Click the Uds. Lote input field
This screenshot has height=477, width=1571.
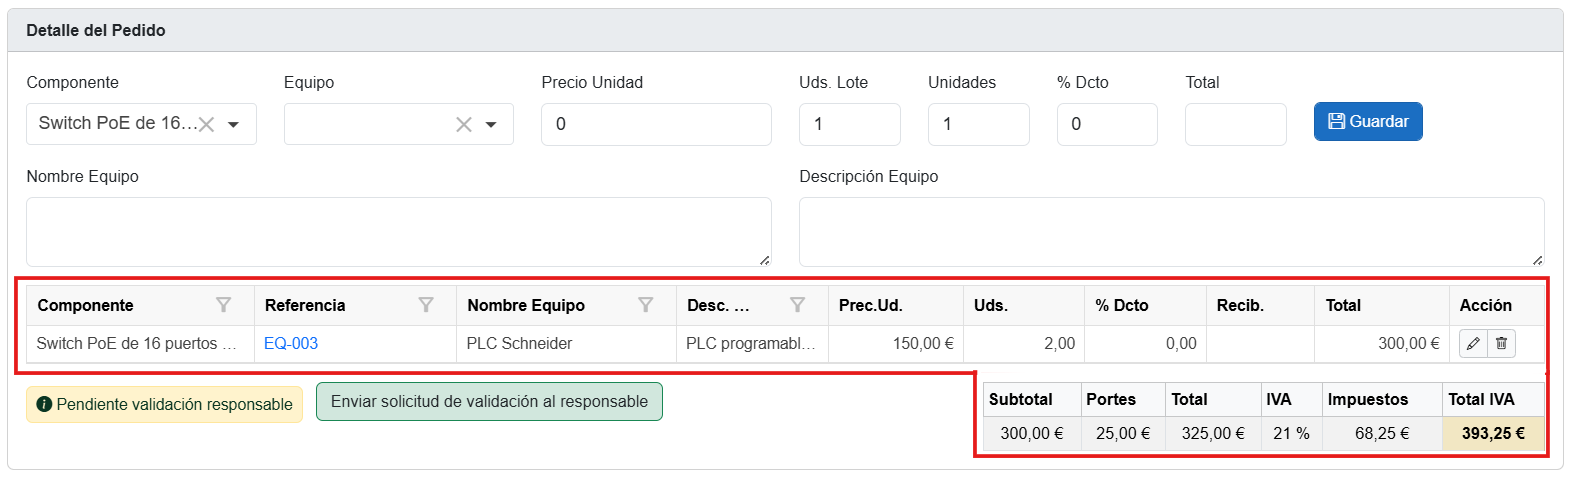(849, 125)
